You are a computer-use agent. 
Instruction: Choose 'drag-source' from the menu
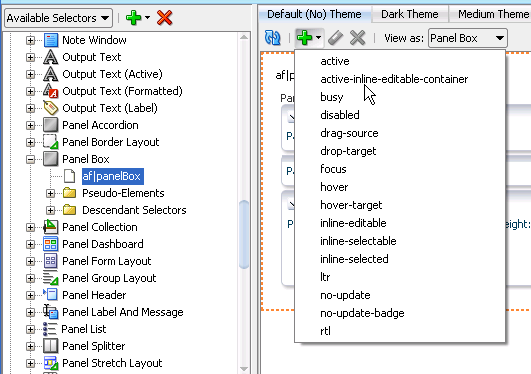[400, 133]
